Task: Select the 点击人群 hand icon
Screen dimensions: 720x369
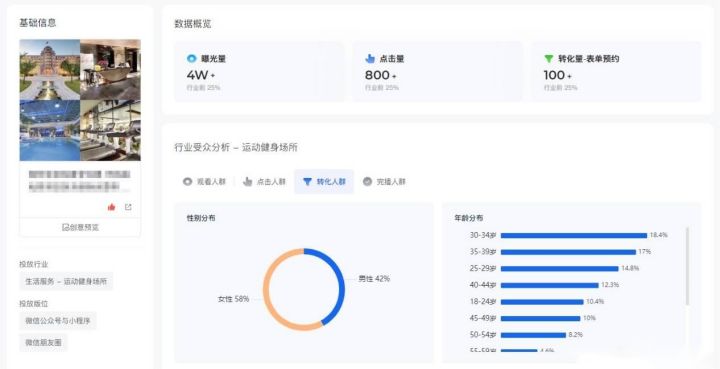Action: 248,182
